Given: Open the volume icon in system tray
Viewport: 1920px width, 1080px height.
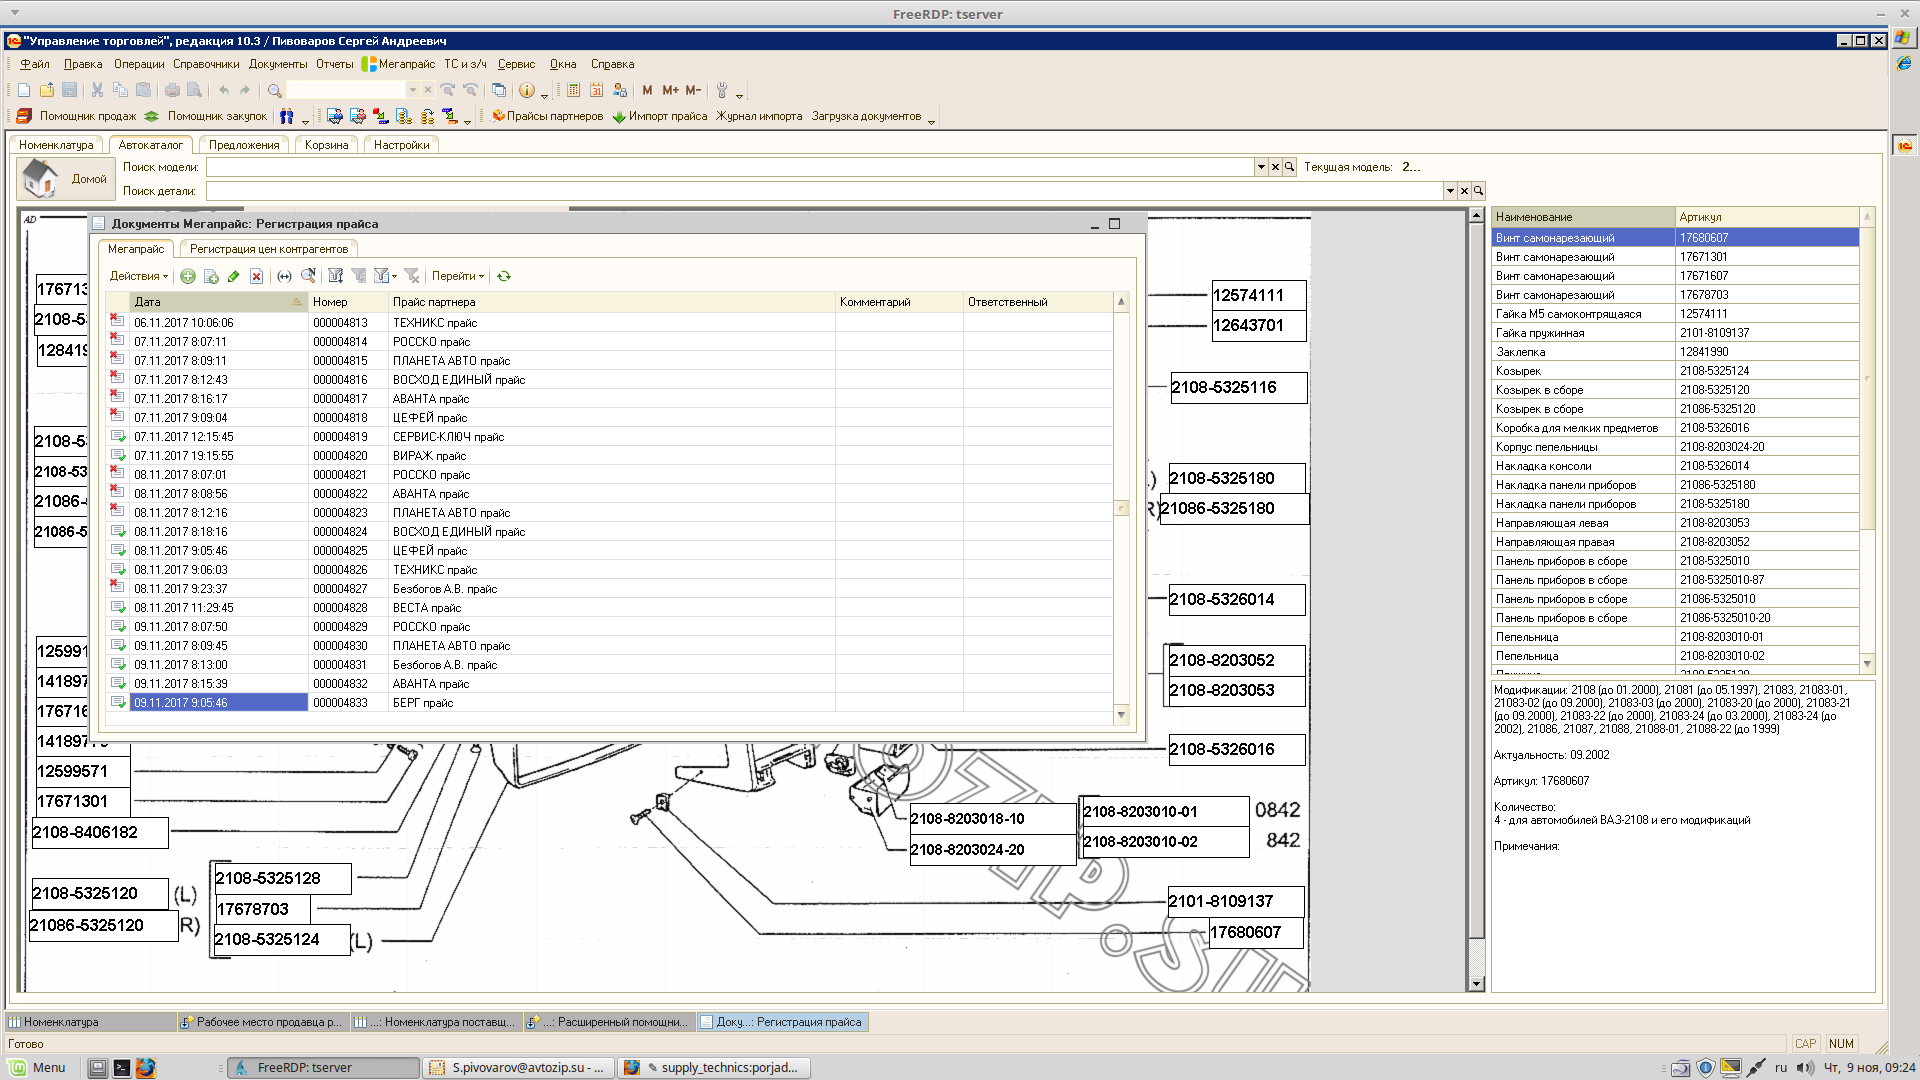Looking at the screenshot, I should pyautogui.click(x=1804, y=1068).
